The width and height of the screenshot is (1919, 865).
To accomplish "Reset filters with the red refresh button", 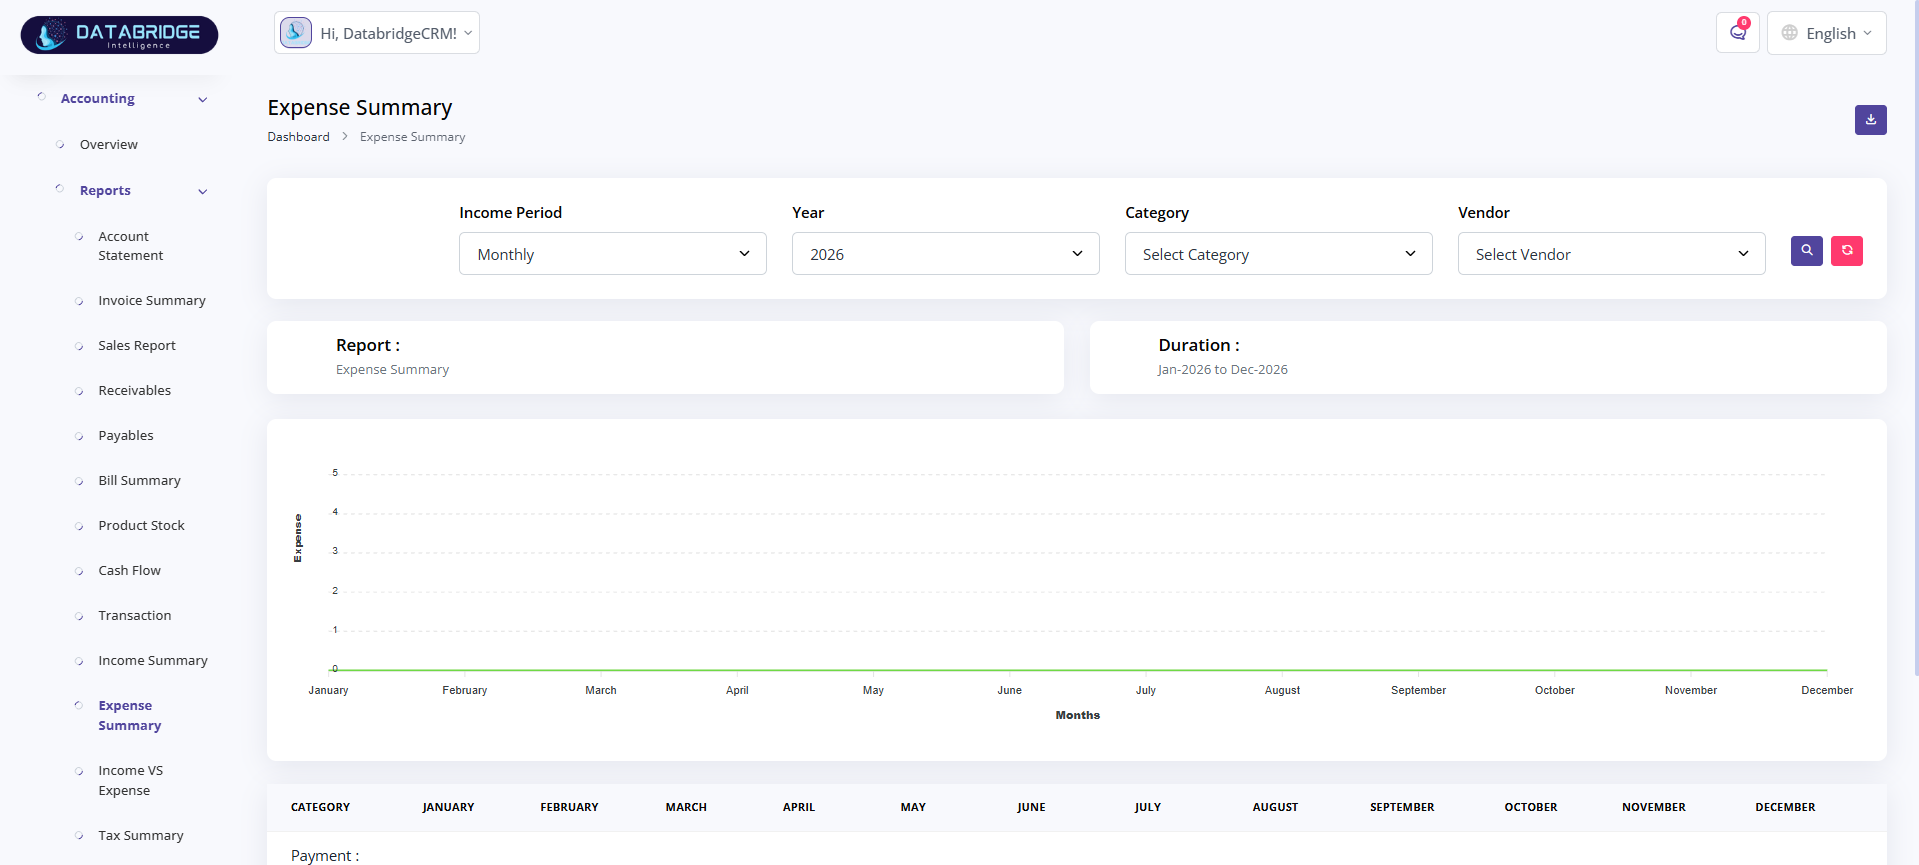I will click(1846, 251).
